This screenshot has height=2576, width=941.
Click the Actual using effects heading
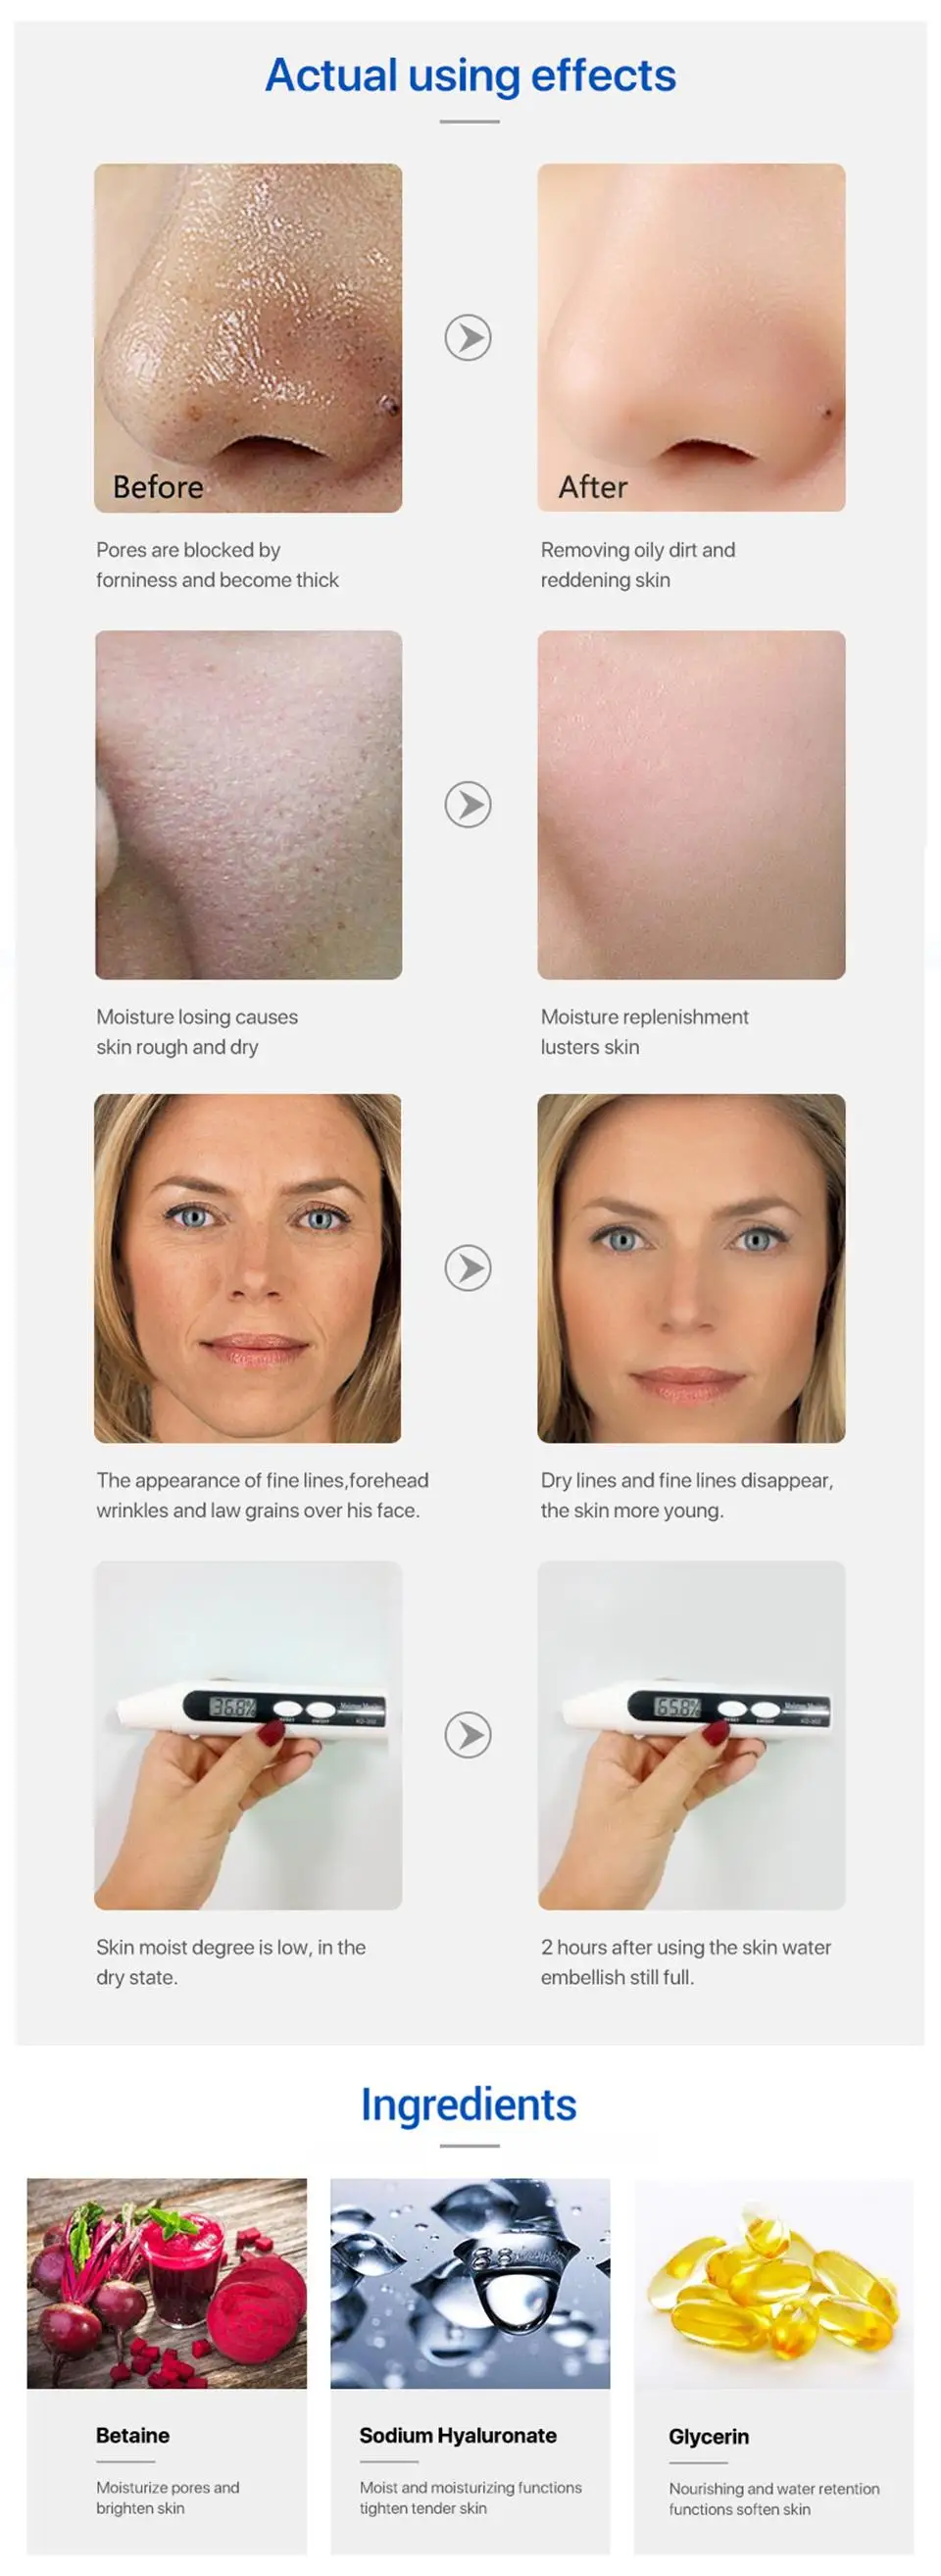tap(470, 76)
